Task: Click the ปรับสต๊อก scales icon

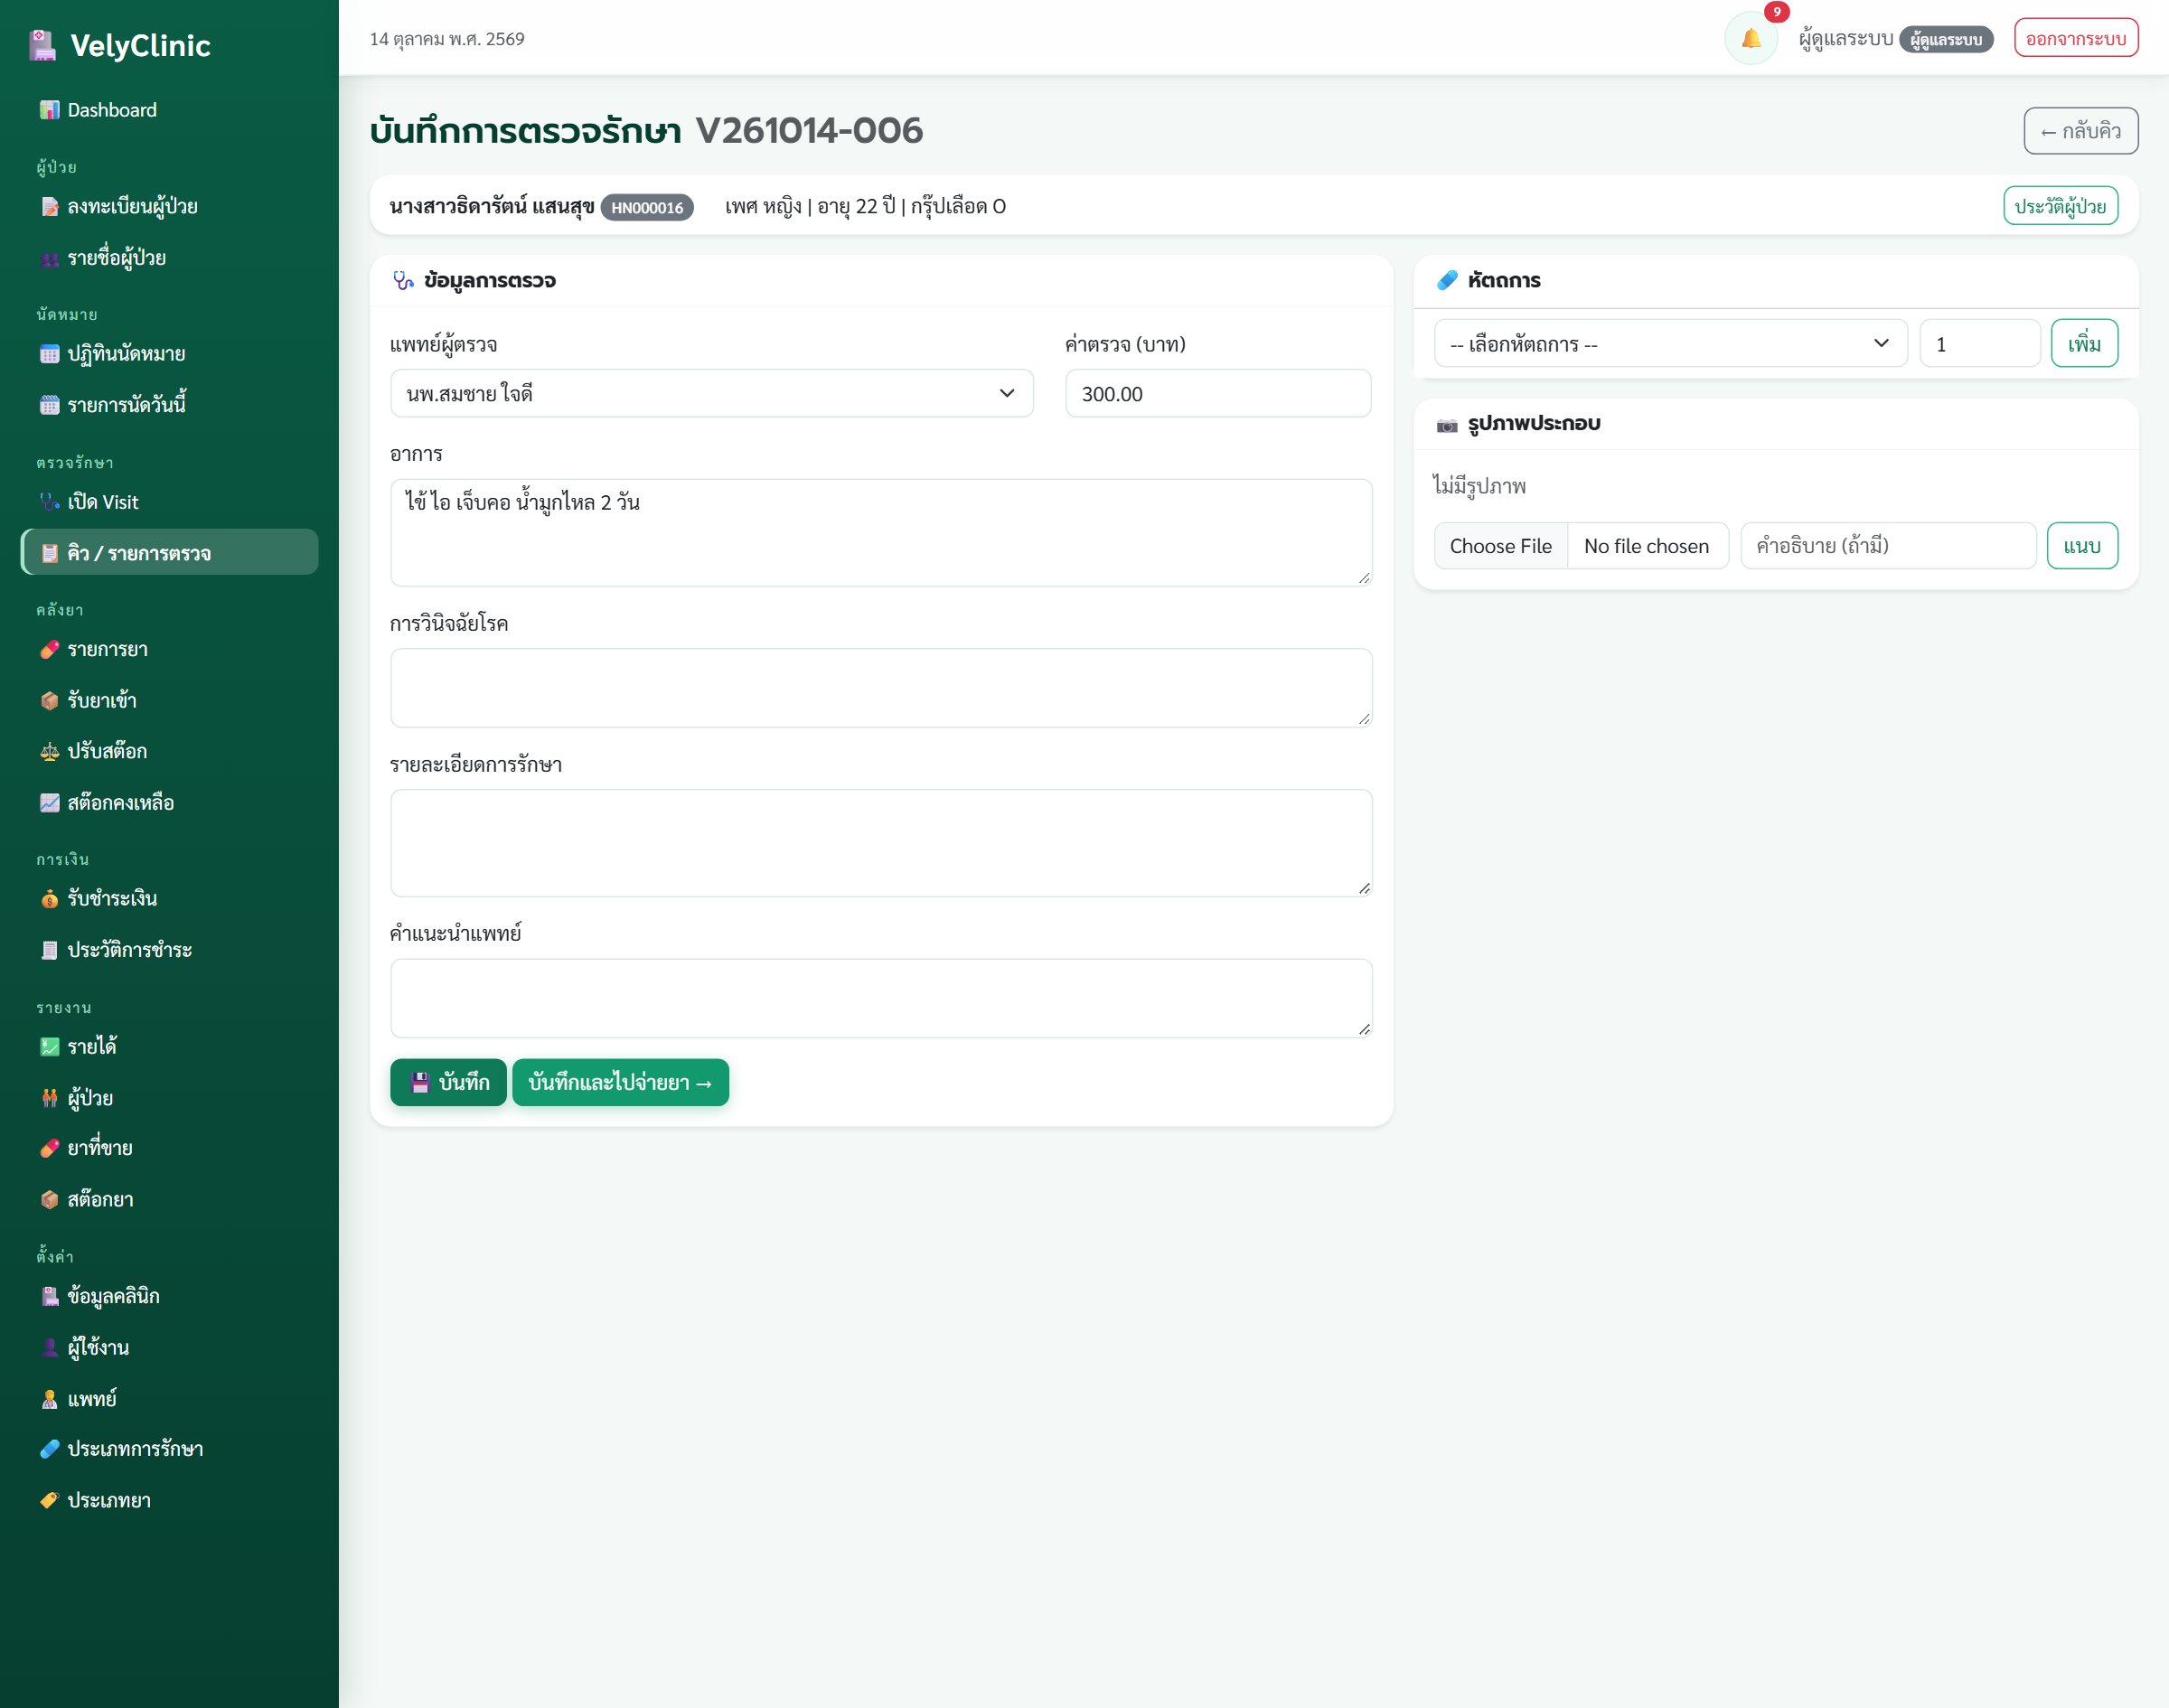Action: tap(49, 751)
